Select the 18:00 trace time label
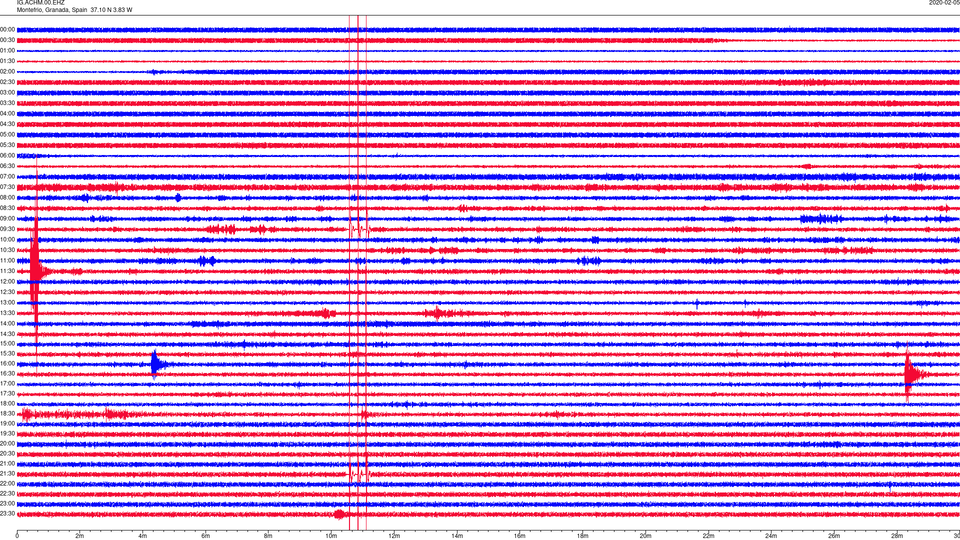 point(7,403)
